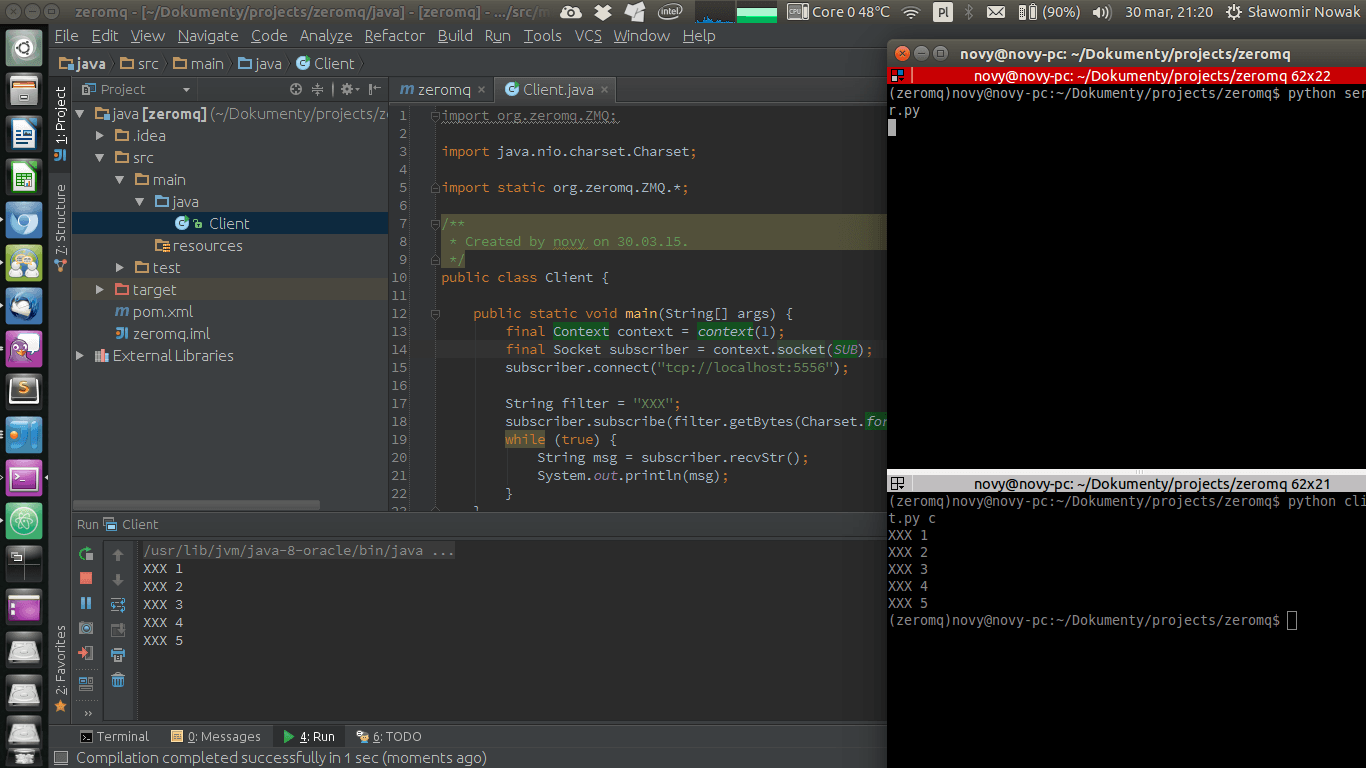Click the Pl keyboard layout indicator

click(942, 12)
